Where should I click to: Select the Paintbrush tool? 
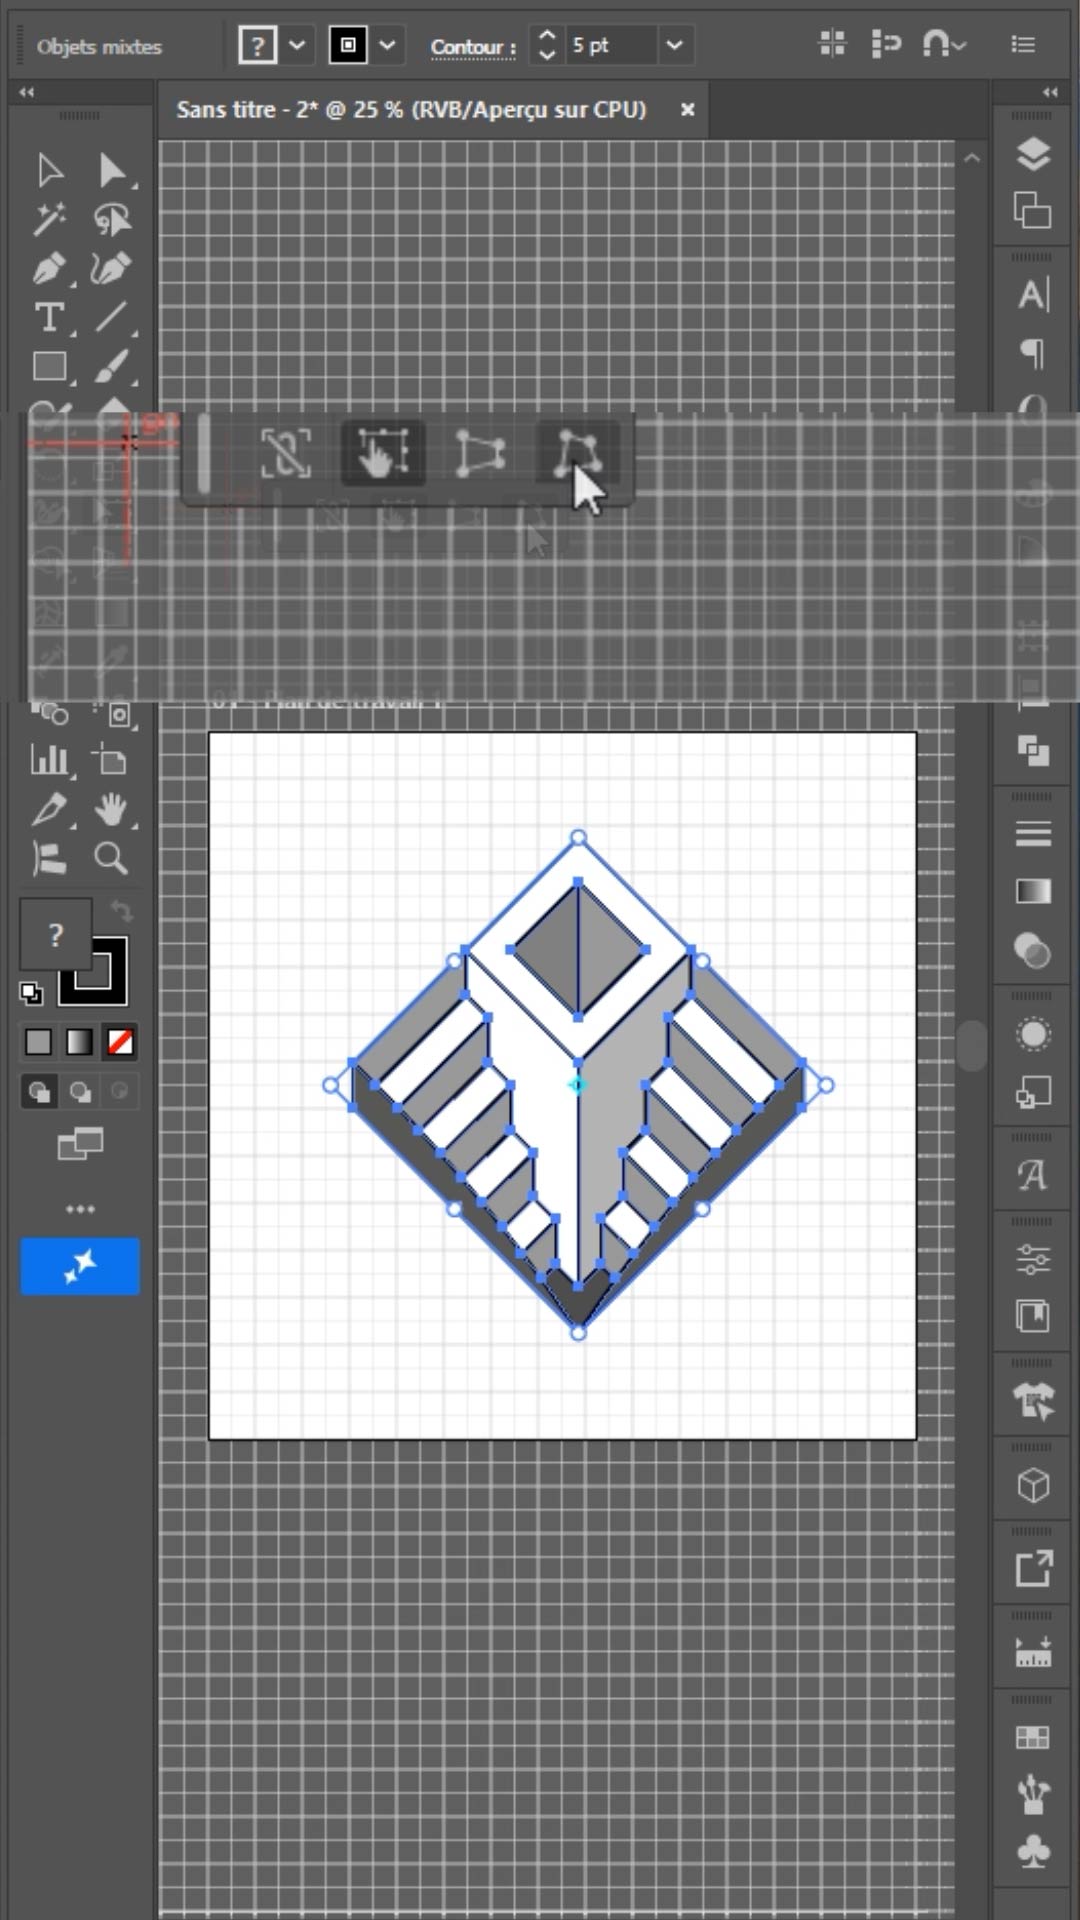(112, 367)
